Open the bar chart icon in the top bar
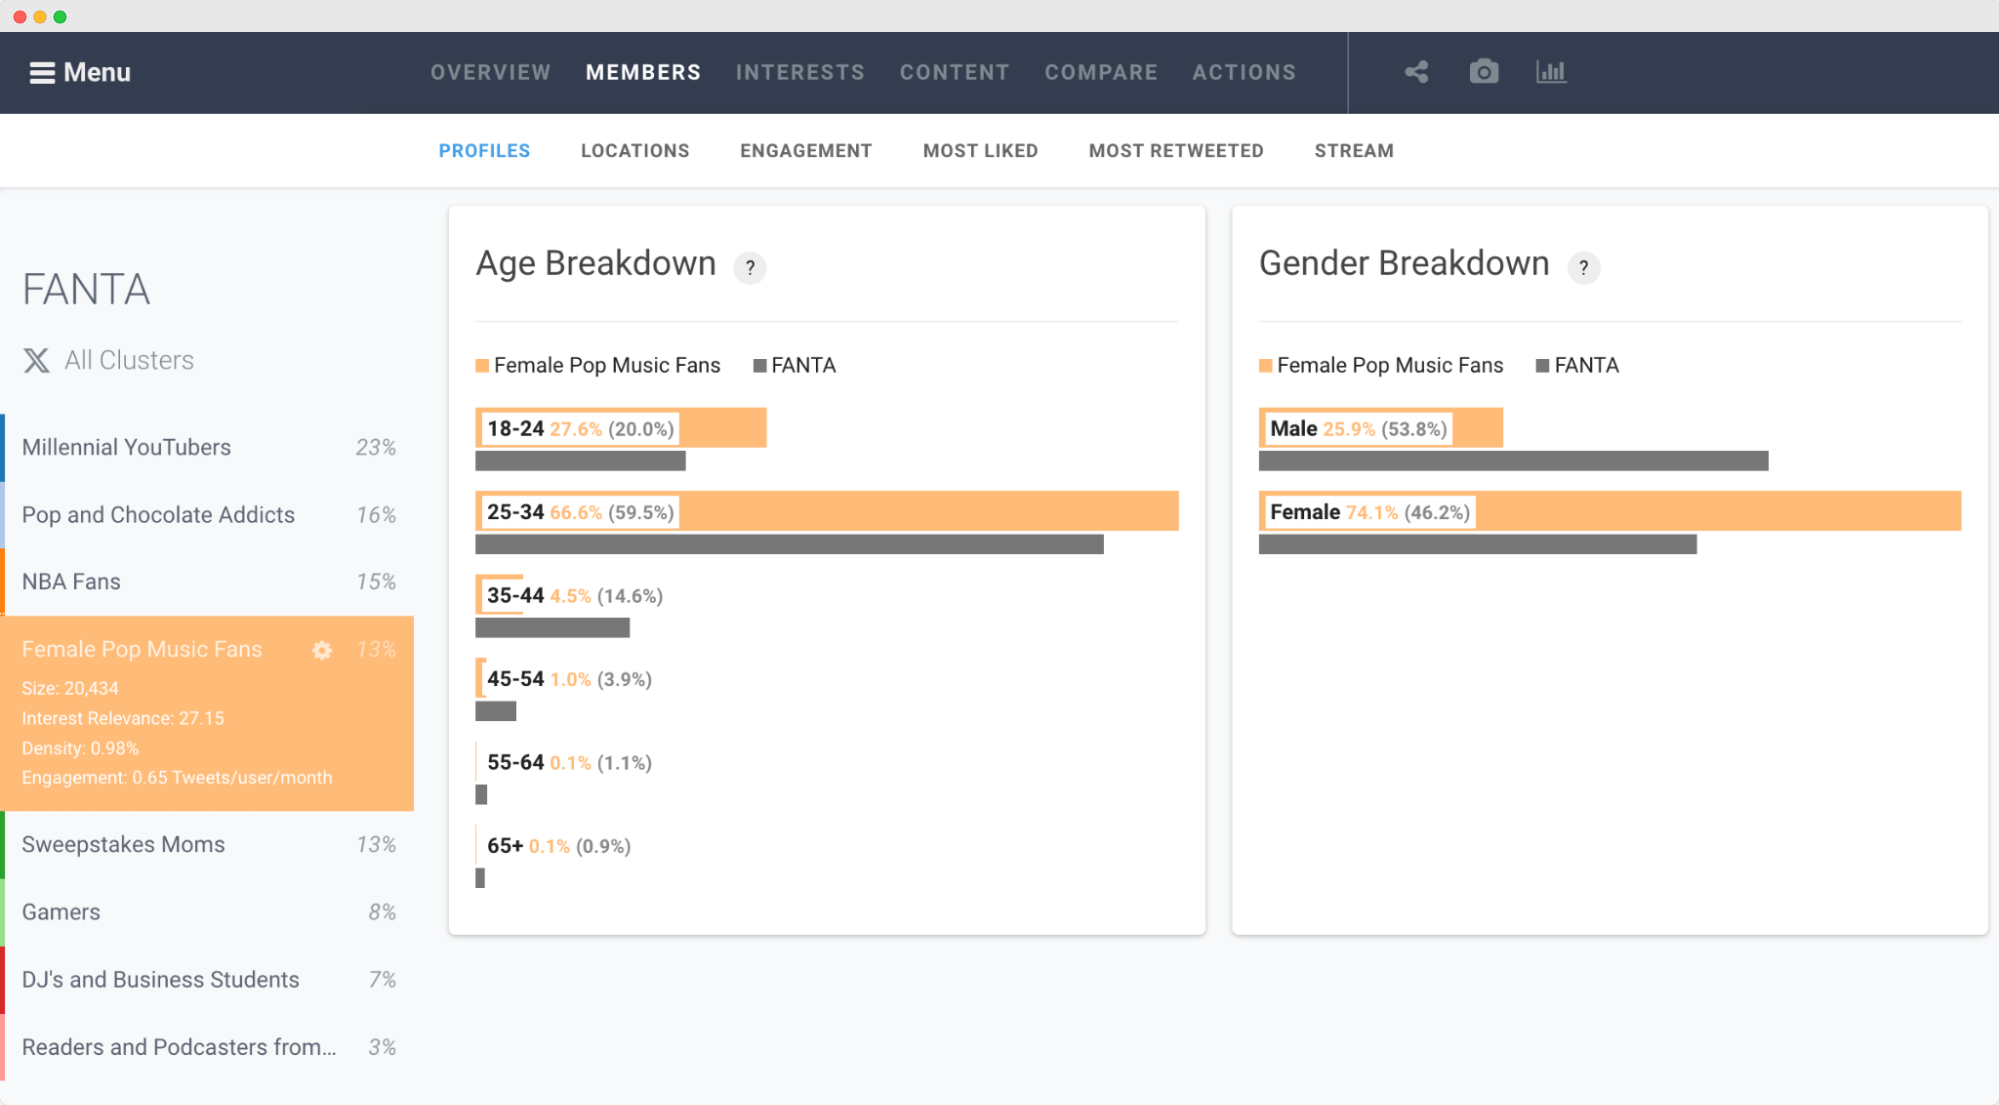 tap(1551, 72)
